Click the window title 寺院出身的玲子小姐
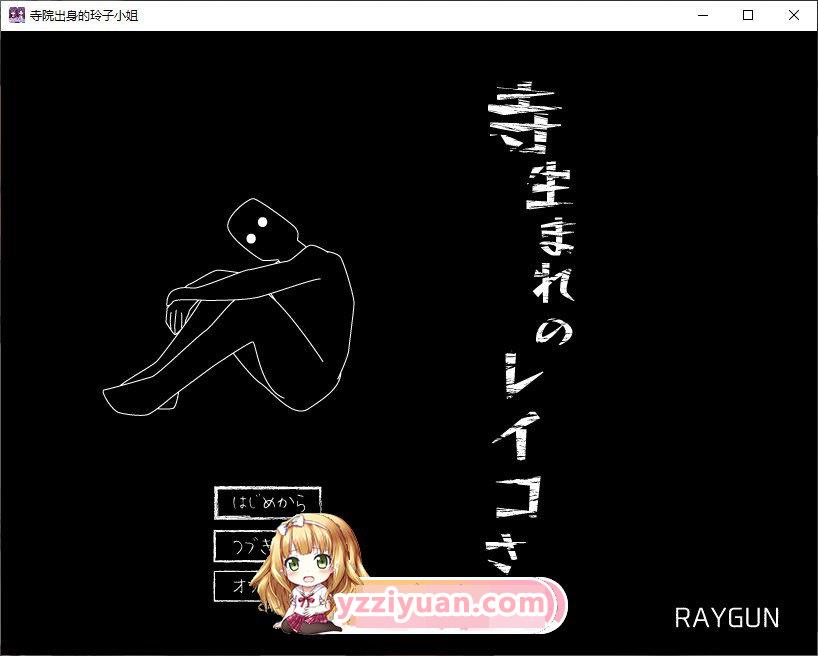This screenshot has width=818, height=656. coord(84,16)
